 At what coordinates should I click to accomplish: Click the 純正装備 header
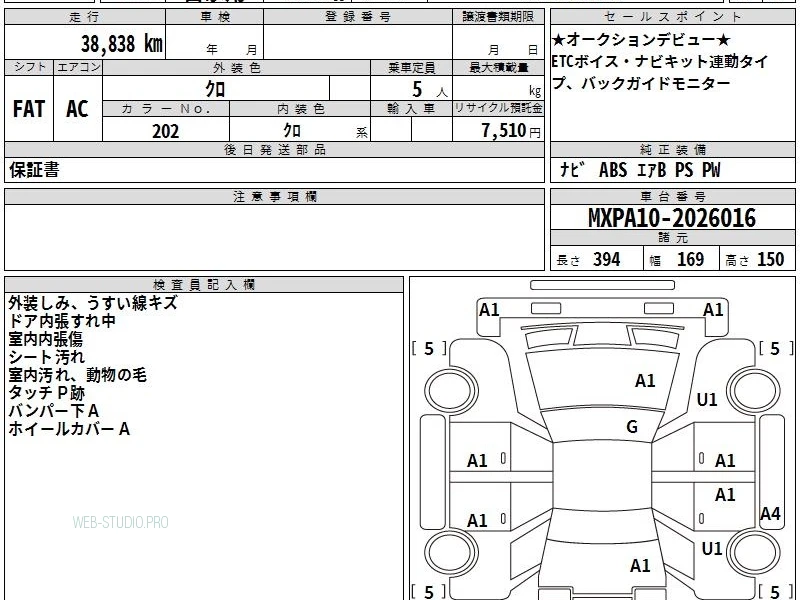(x=673, y=149)
